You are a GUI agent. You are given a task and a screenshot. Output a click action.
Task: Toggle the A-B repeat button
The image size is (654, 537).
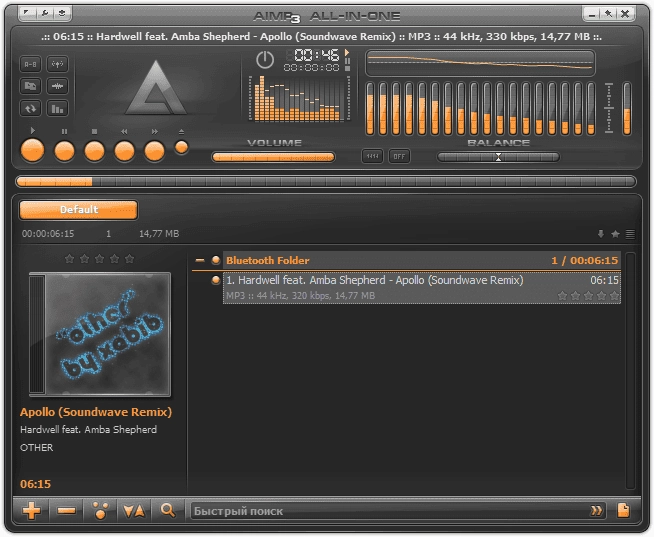point(30,64)
